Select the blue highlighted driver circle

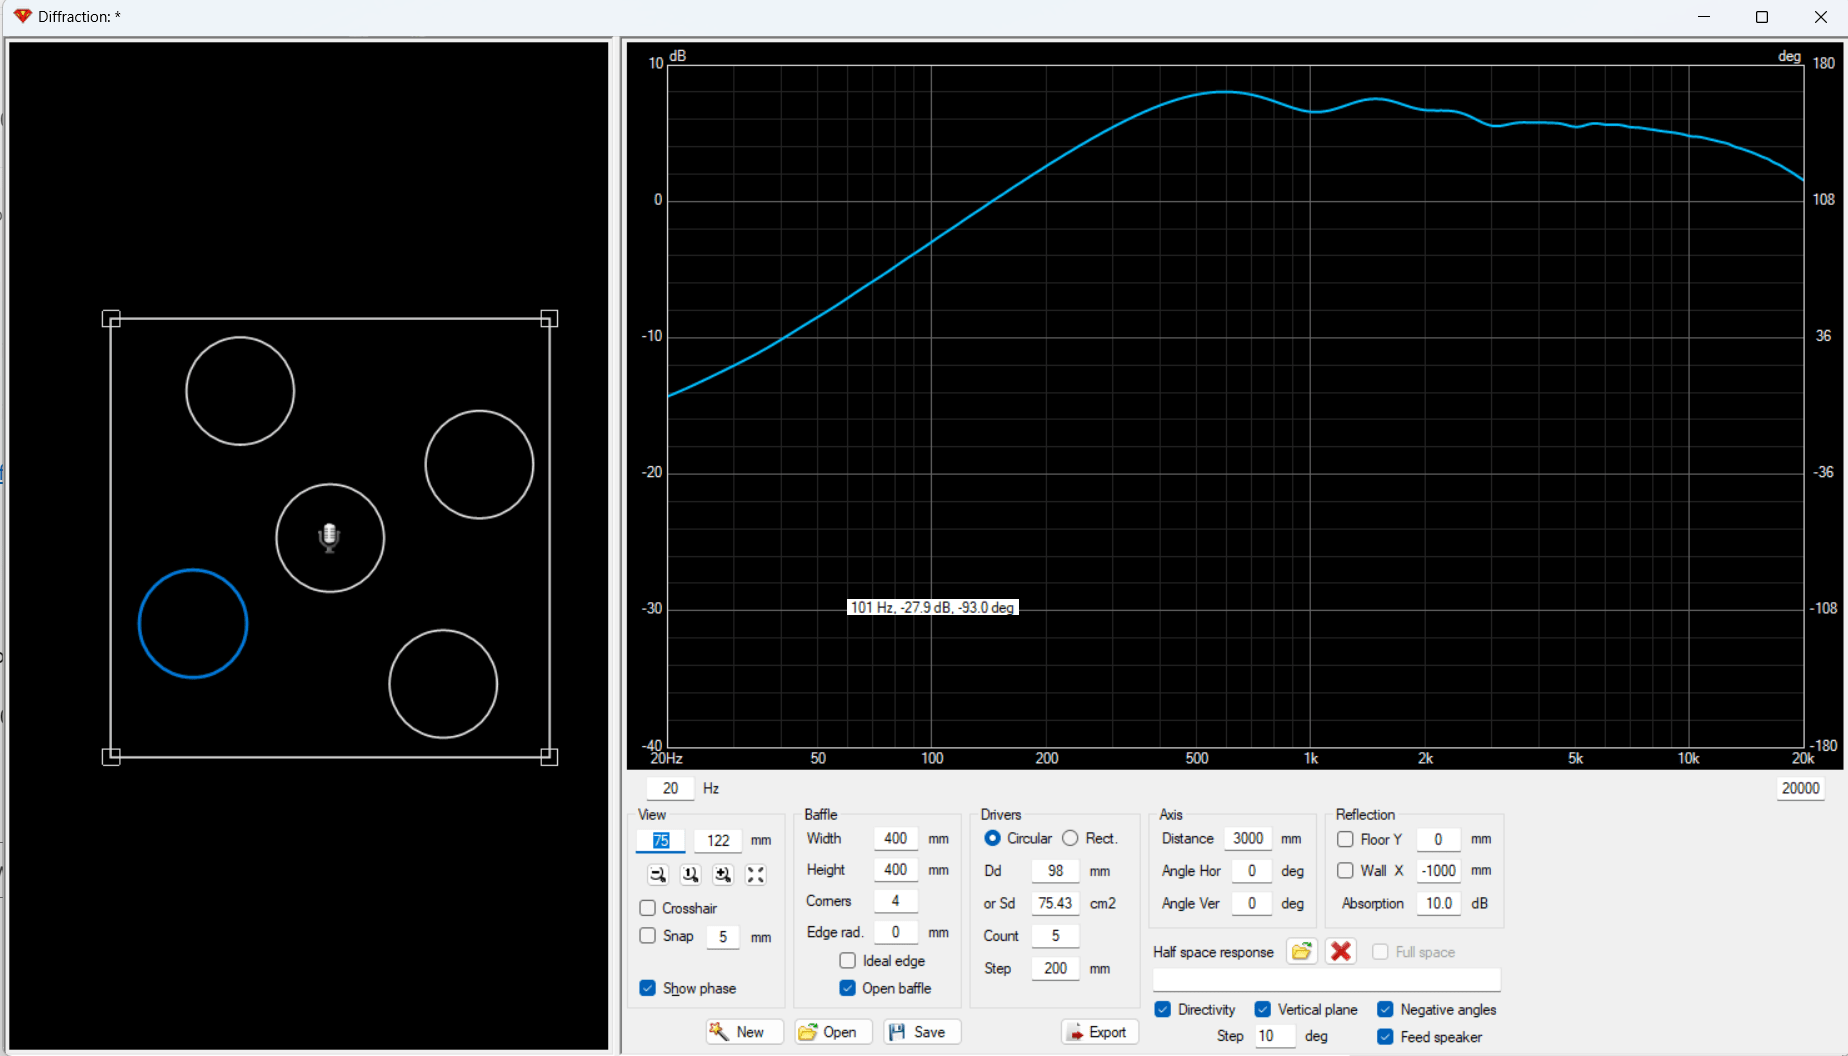pyautogui.click(x=193, y=624)
